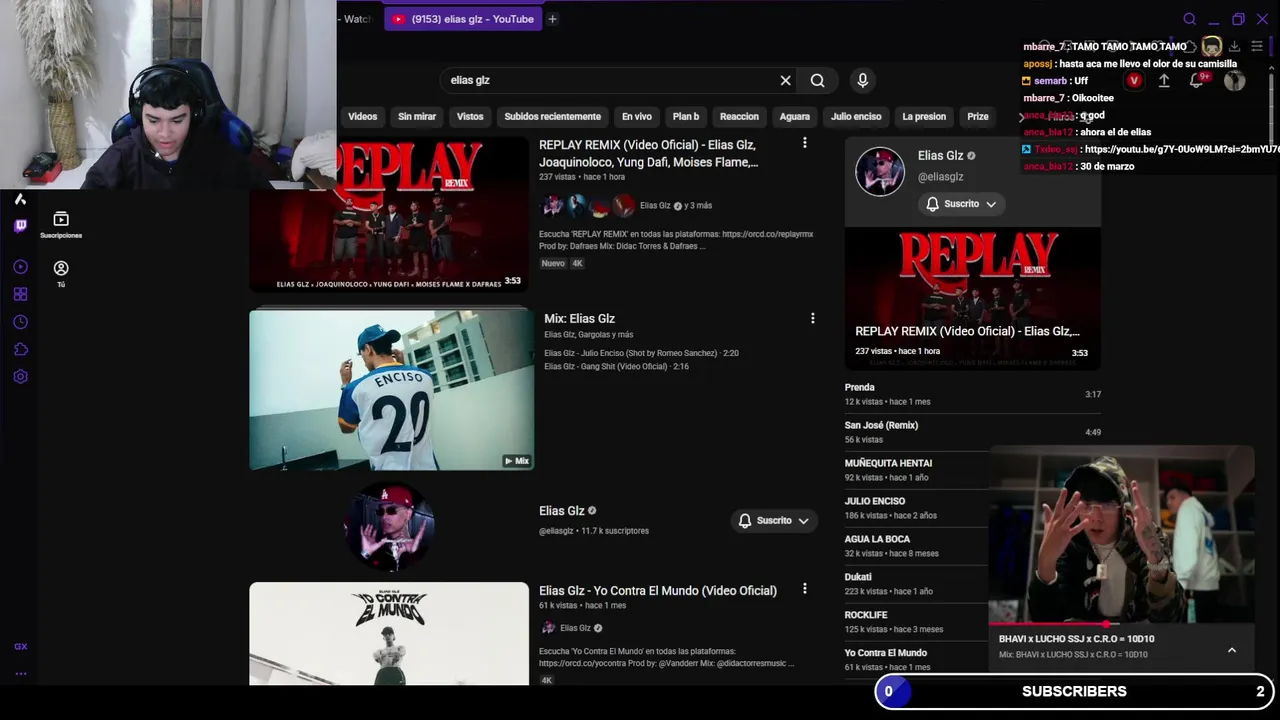Select the Aguara filter chip

[794, 117]
